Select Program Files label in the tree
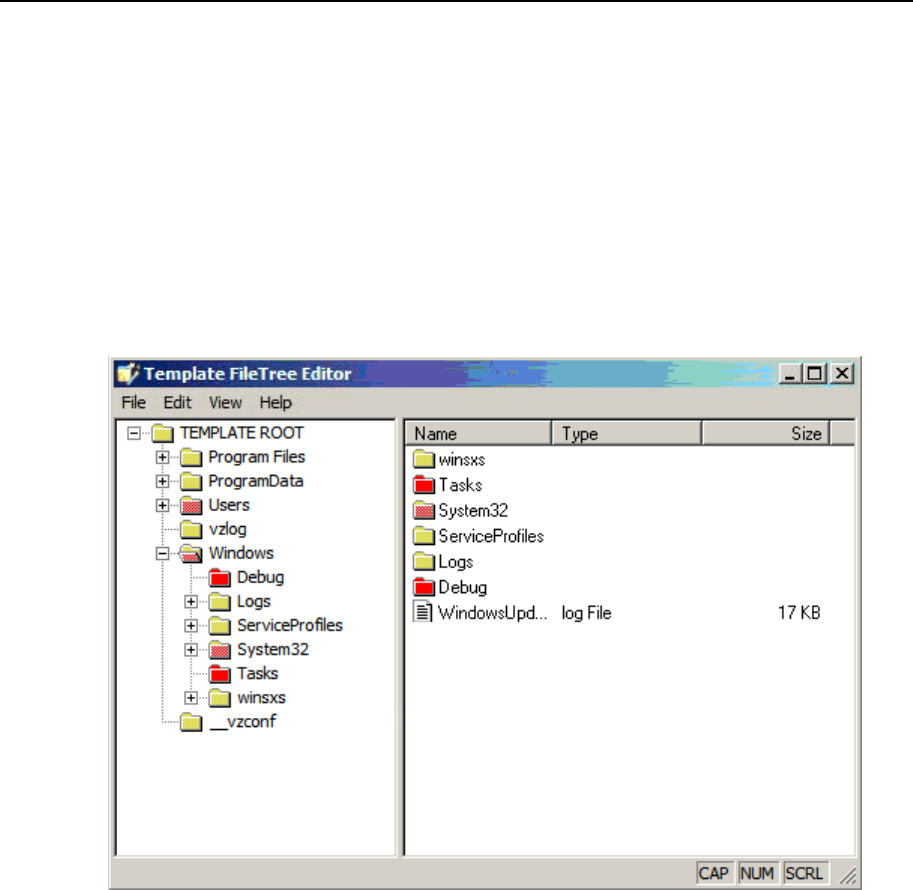Viewport: 913px width, 890px height. pos(257,457)
